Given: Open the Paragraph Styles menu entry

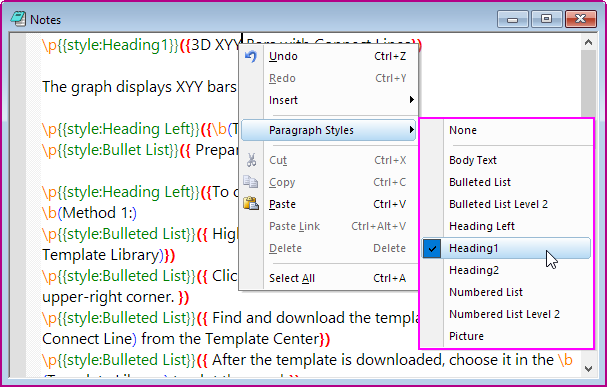Looking at the screenshot, I should coord(329,130).
